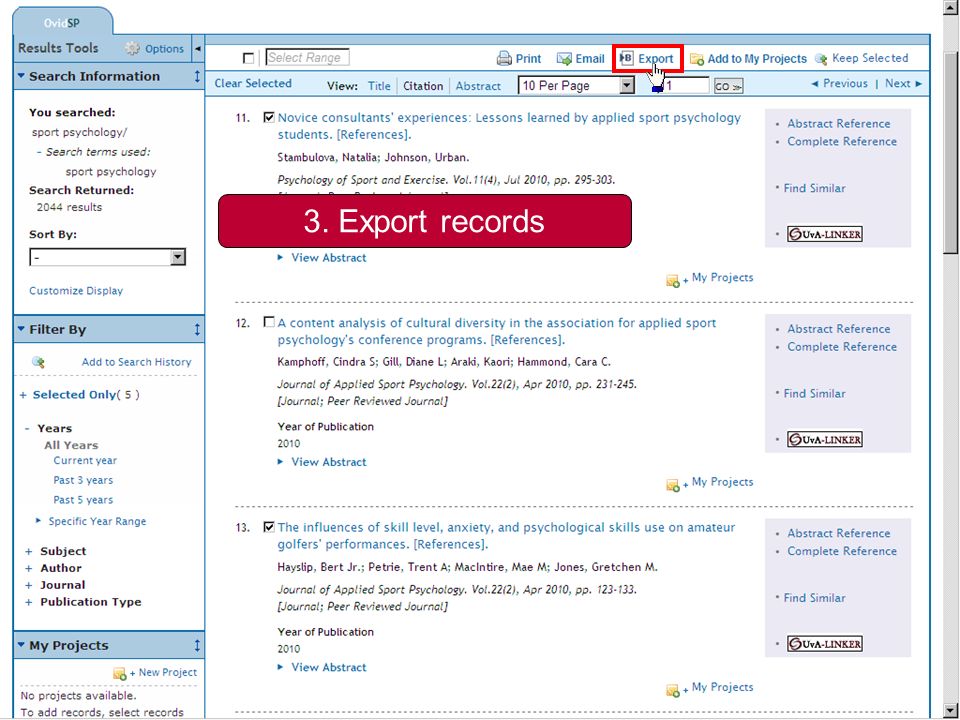Collapse the Results Tools sidebar arrow
The image size is (960, 720).
(198, 48)
